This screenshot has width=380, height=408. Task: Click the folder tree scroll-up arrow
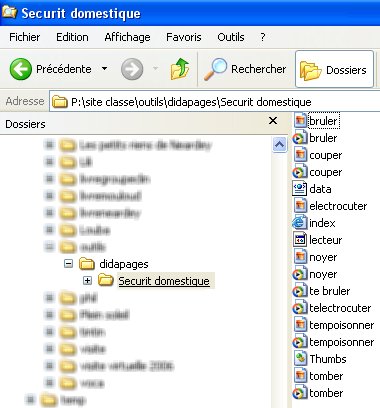tap(279, 145)
